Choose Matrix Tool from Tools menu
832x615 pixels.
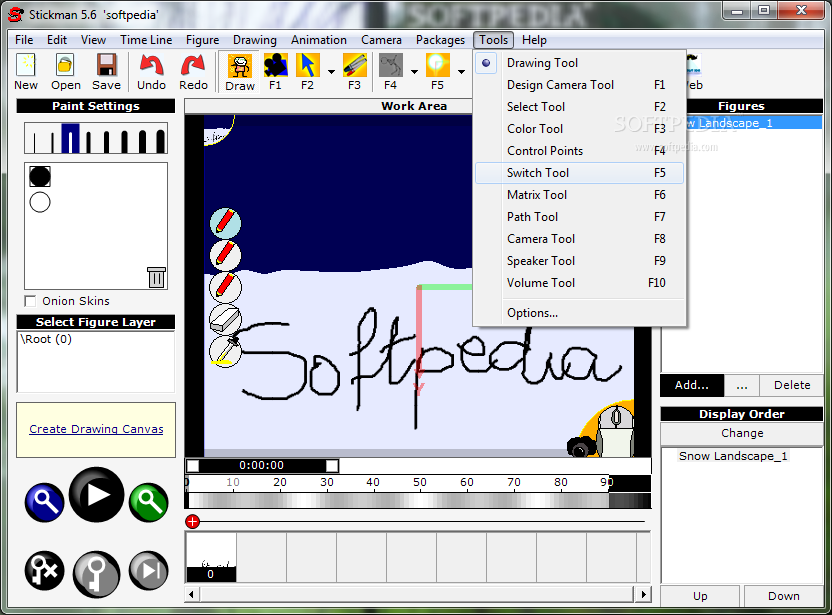[x=579, y=195]
